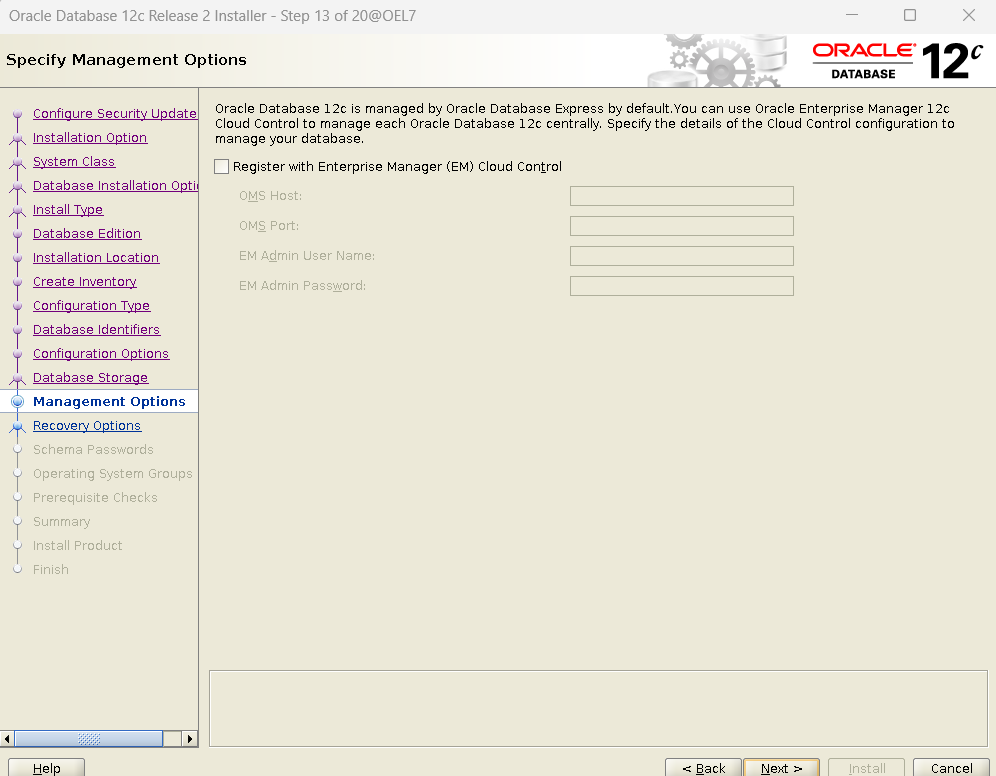The height and width of the screenshot is (776, 996).
Task: Click the System Class step marker icon
Action: 18,163
